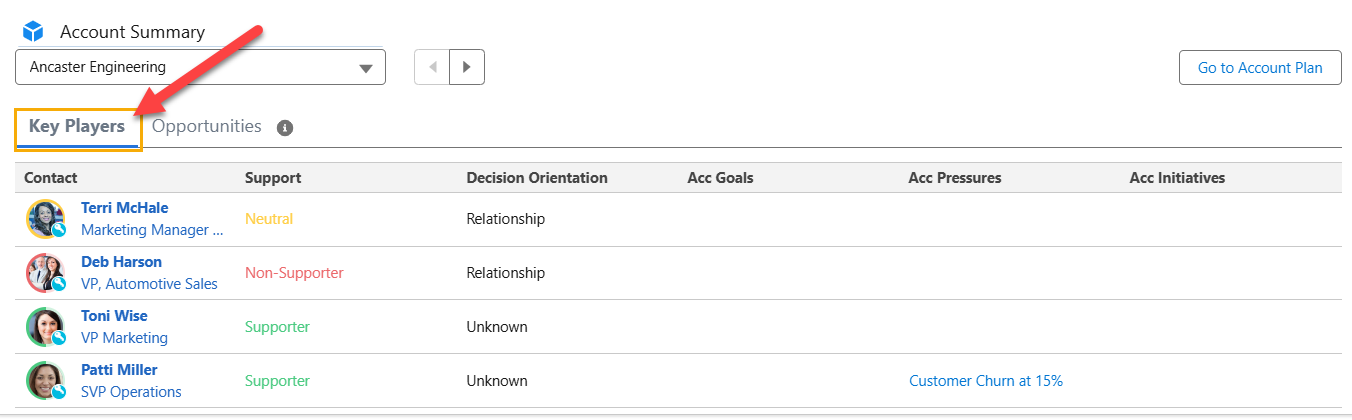This screenshot has width=1352, height=420.
Task: Click Patti Miller's avatar photo
Action: (45, 381)
